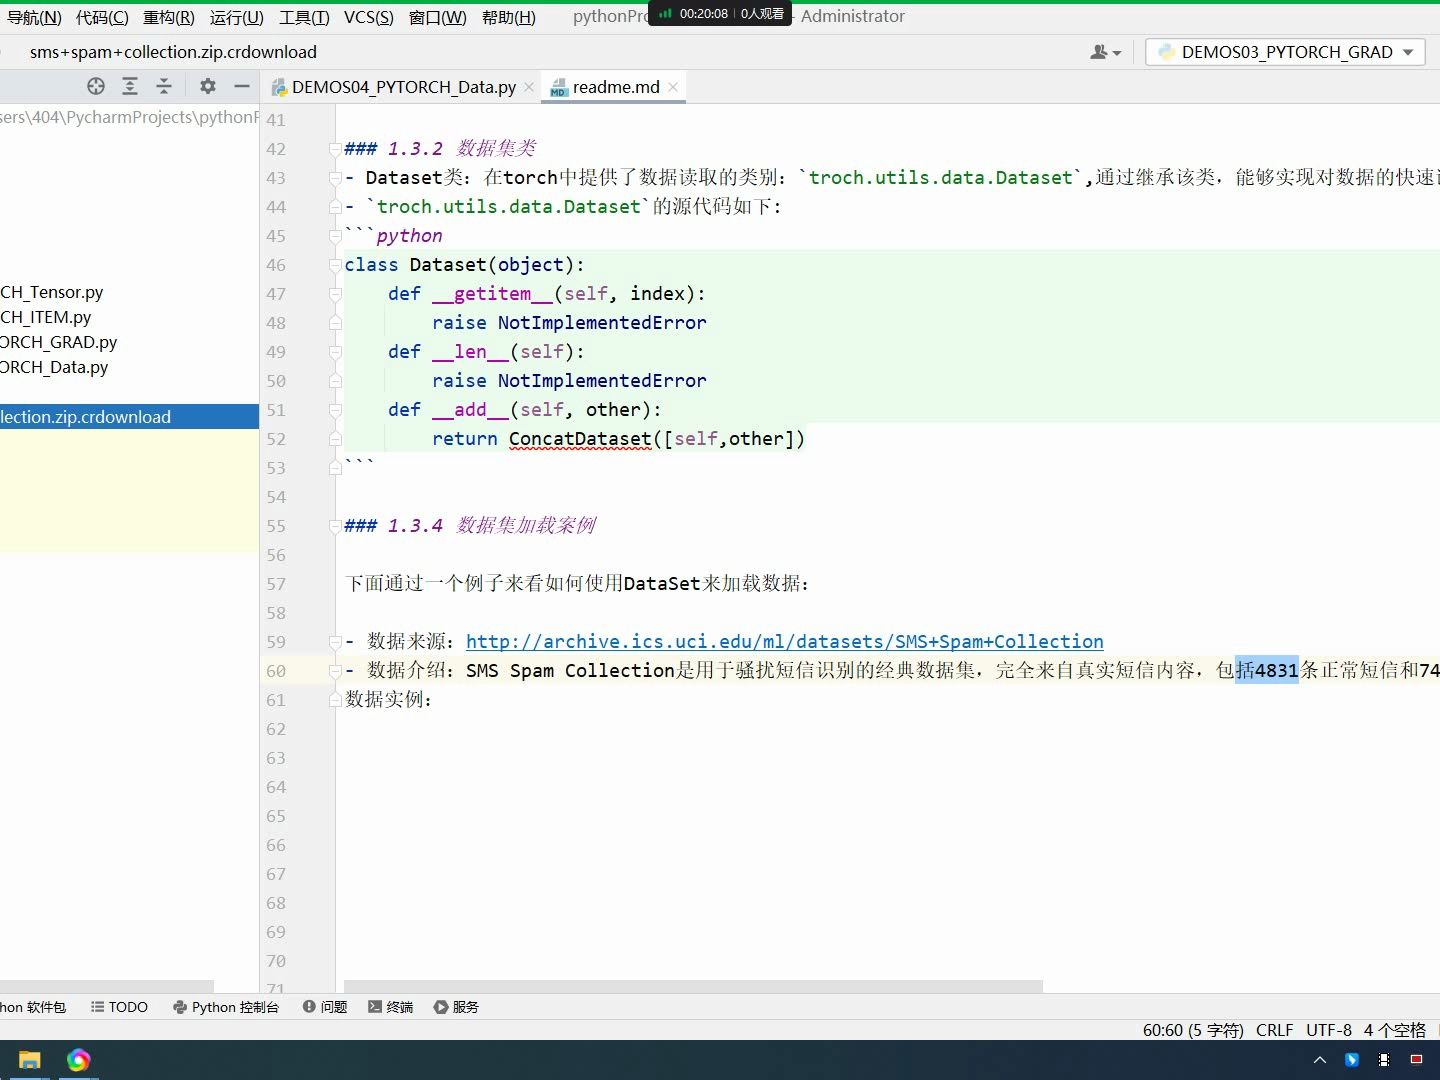Viewport: 1440px width, 1080px height.
Task: Fold the '```python' code fence block
Action: [x=336, y=236]
